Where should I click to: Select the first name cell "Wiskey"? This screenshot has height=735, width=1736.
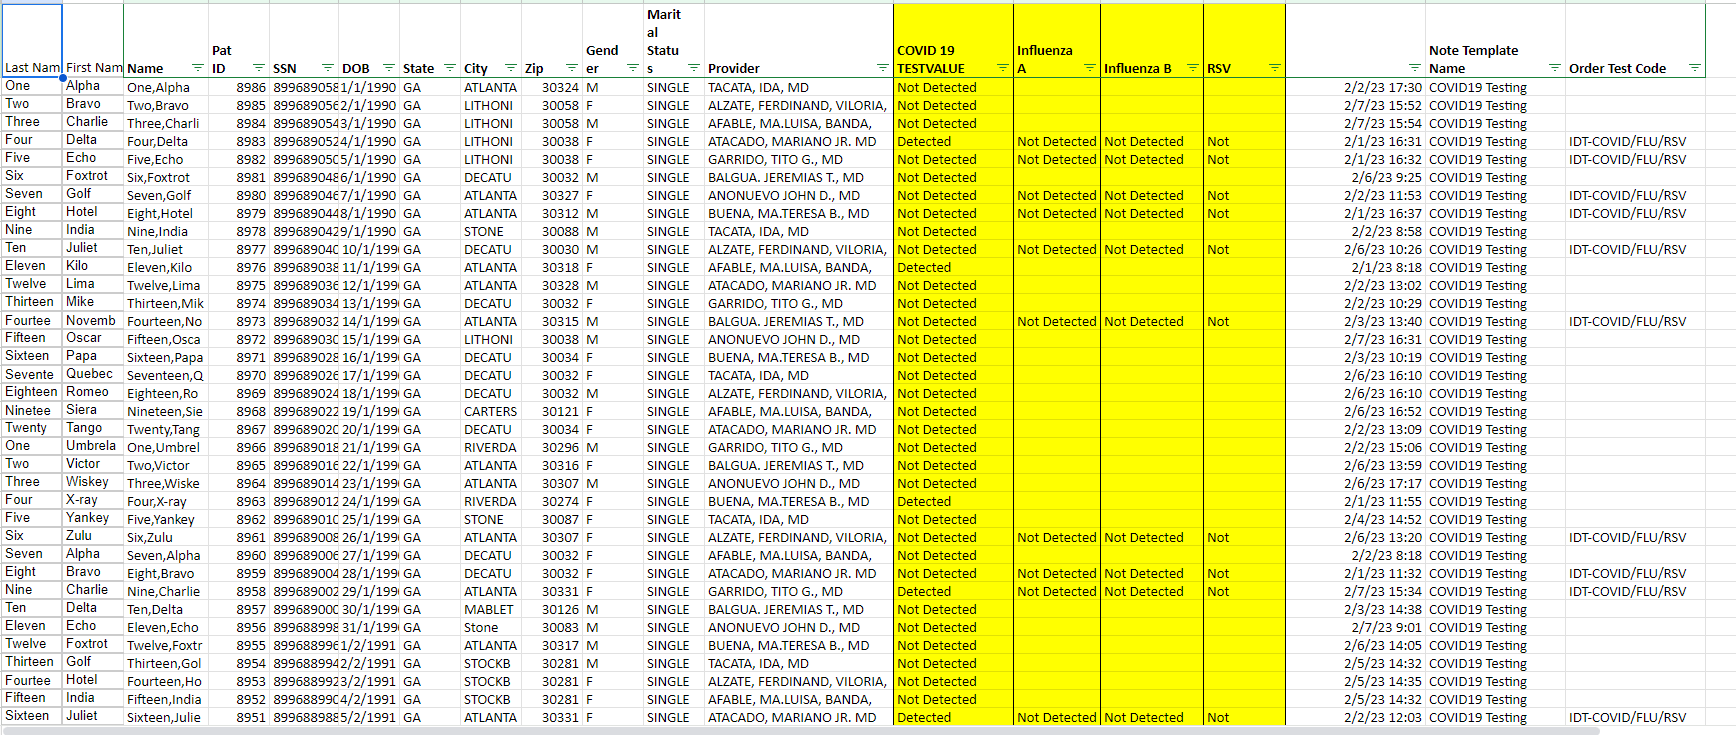[x=93, y=482]
